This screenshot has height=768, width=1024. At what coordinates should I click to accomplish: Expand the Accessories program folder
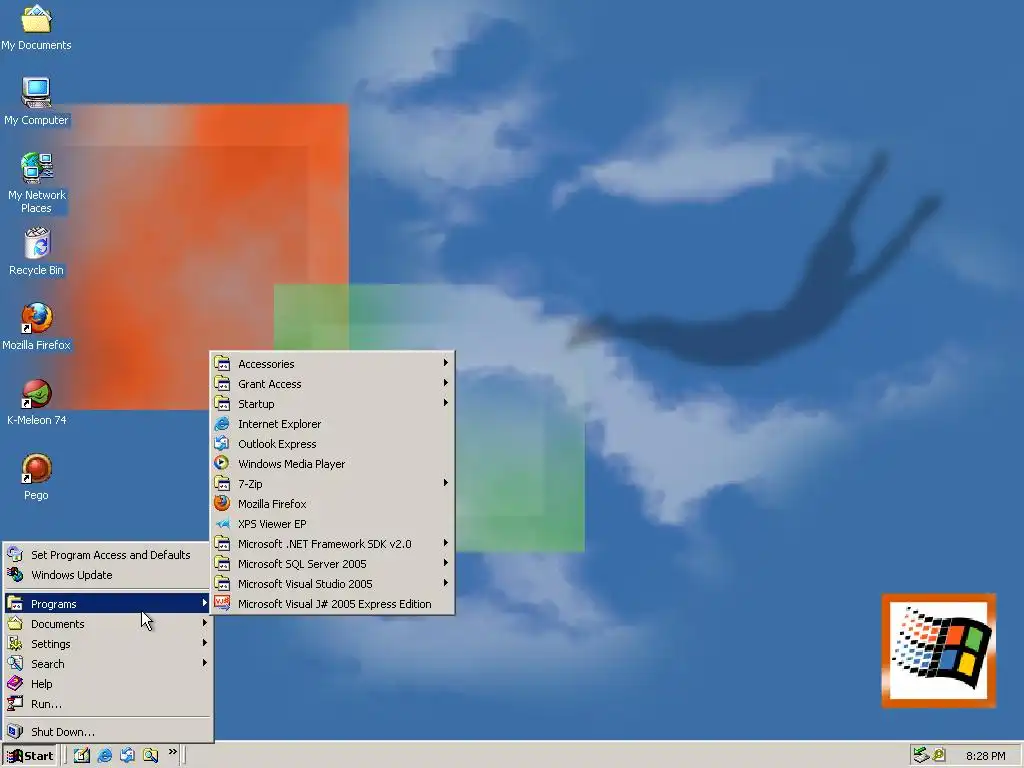pyautogui.click(x=332, y=364)
